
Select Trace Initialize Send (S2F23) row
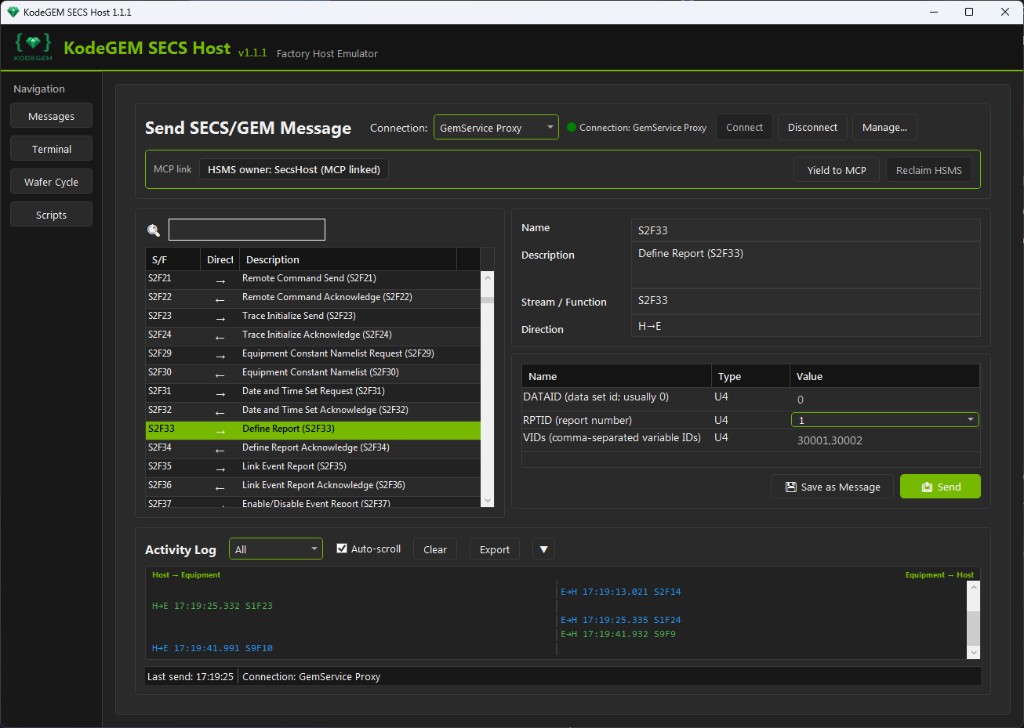point(313,316)
